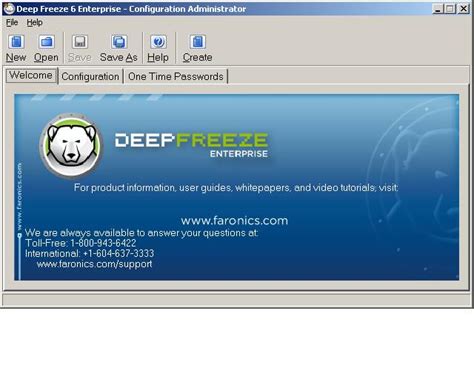Close the Configuration Administrator window
The image size is (474, 379).
tap(463, 9)
